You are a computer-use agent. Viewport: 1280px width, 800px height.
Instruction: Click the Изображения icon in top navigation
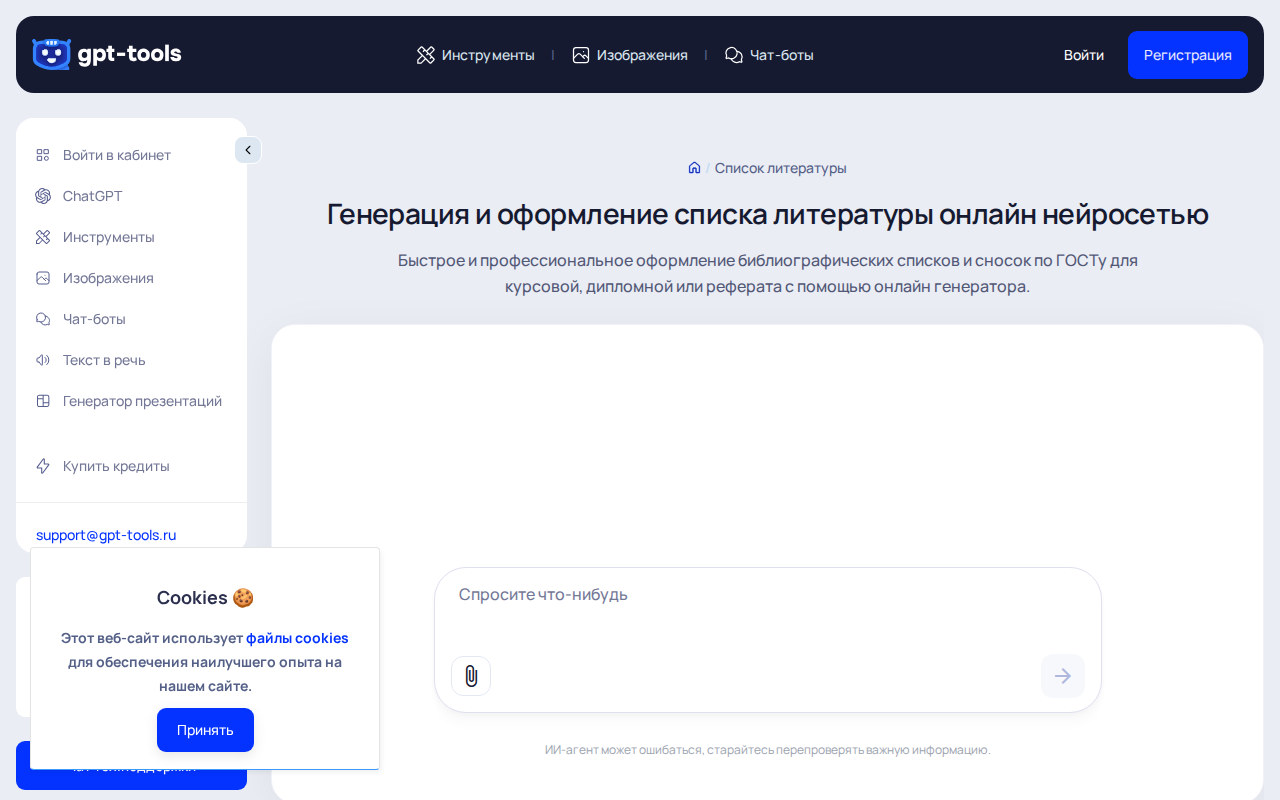pyautogui.click(x=581, y=55)
